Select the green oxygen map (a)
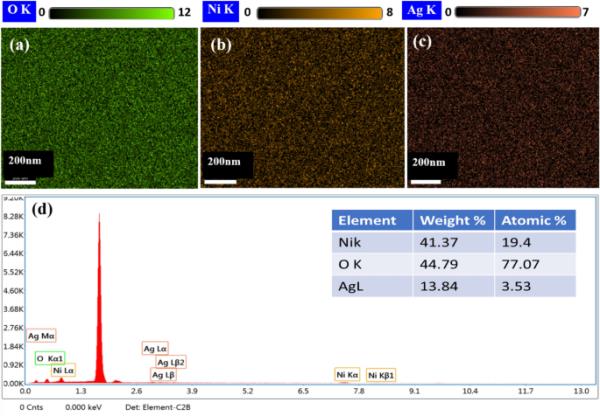 point(100,108)
